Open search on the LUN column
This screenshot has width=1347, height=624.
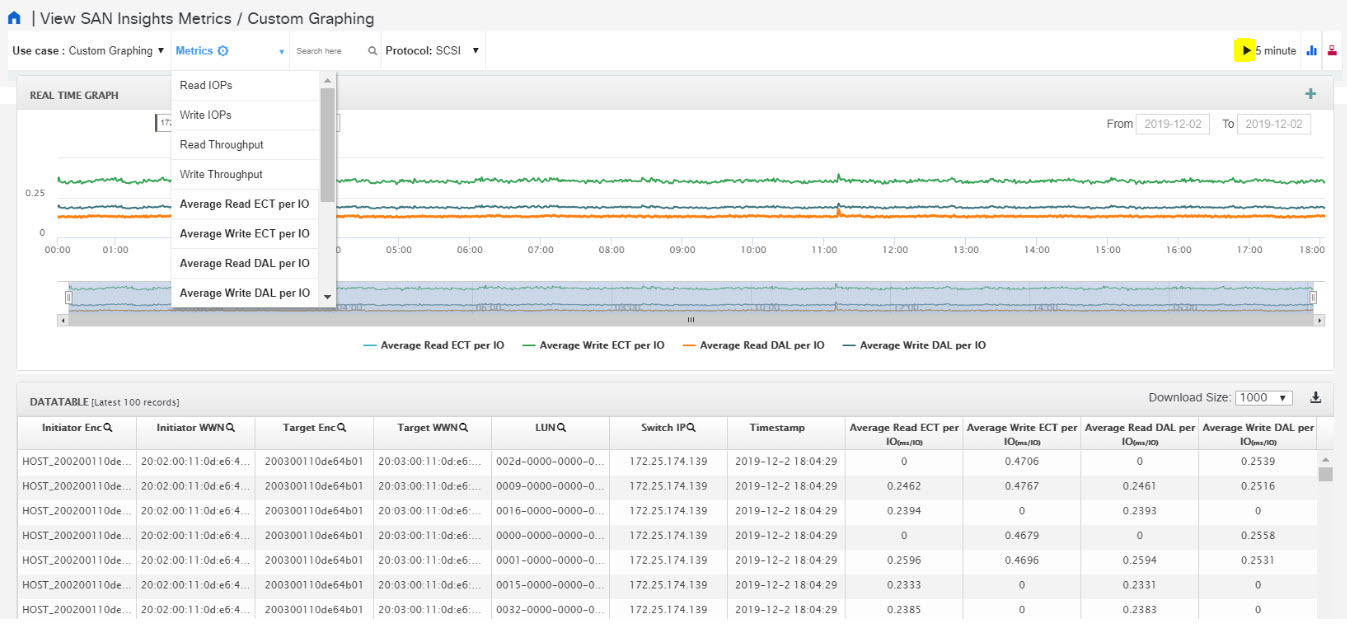click(562, 428)
